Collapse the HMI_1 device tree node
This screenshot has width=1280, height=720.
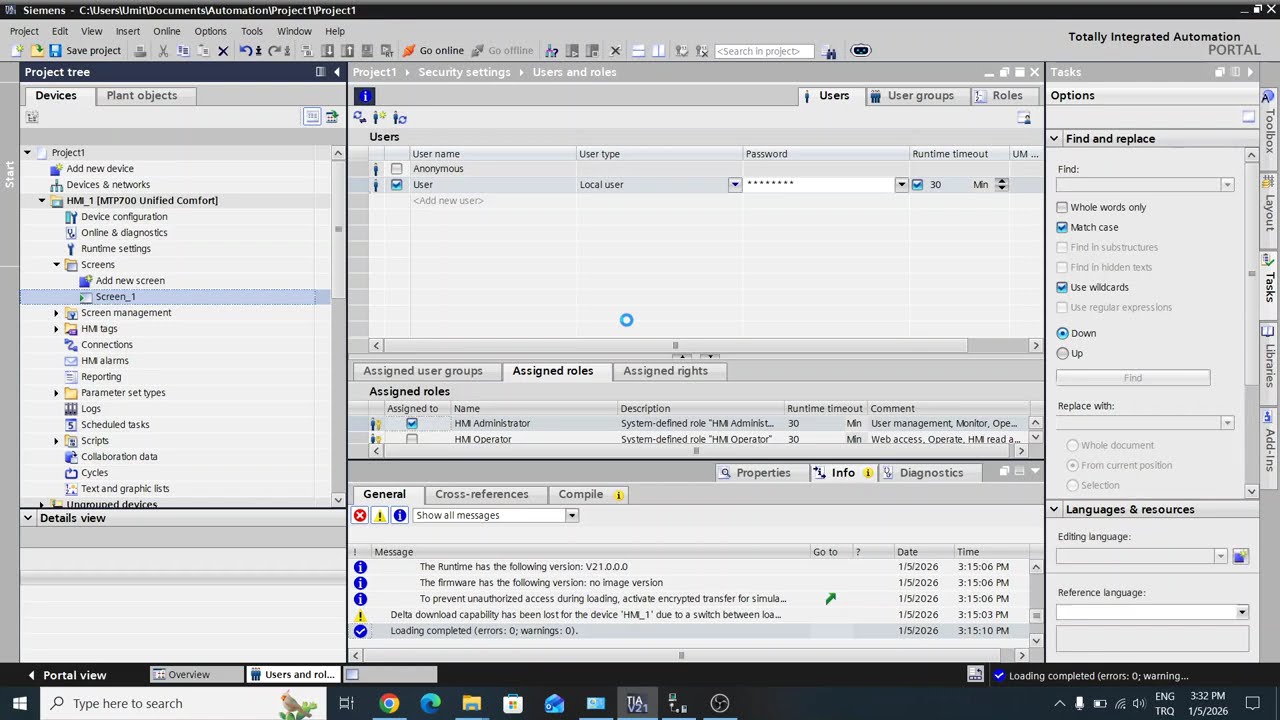click(42, 201)
